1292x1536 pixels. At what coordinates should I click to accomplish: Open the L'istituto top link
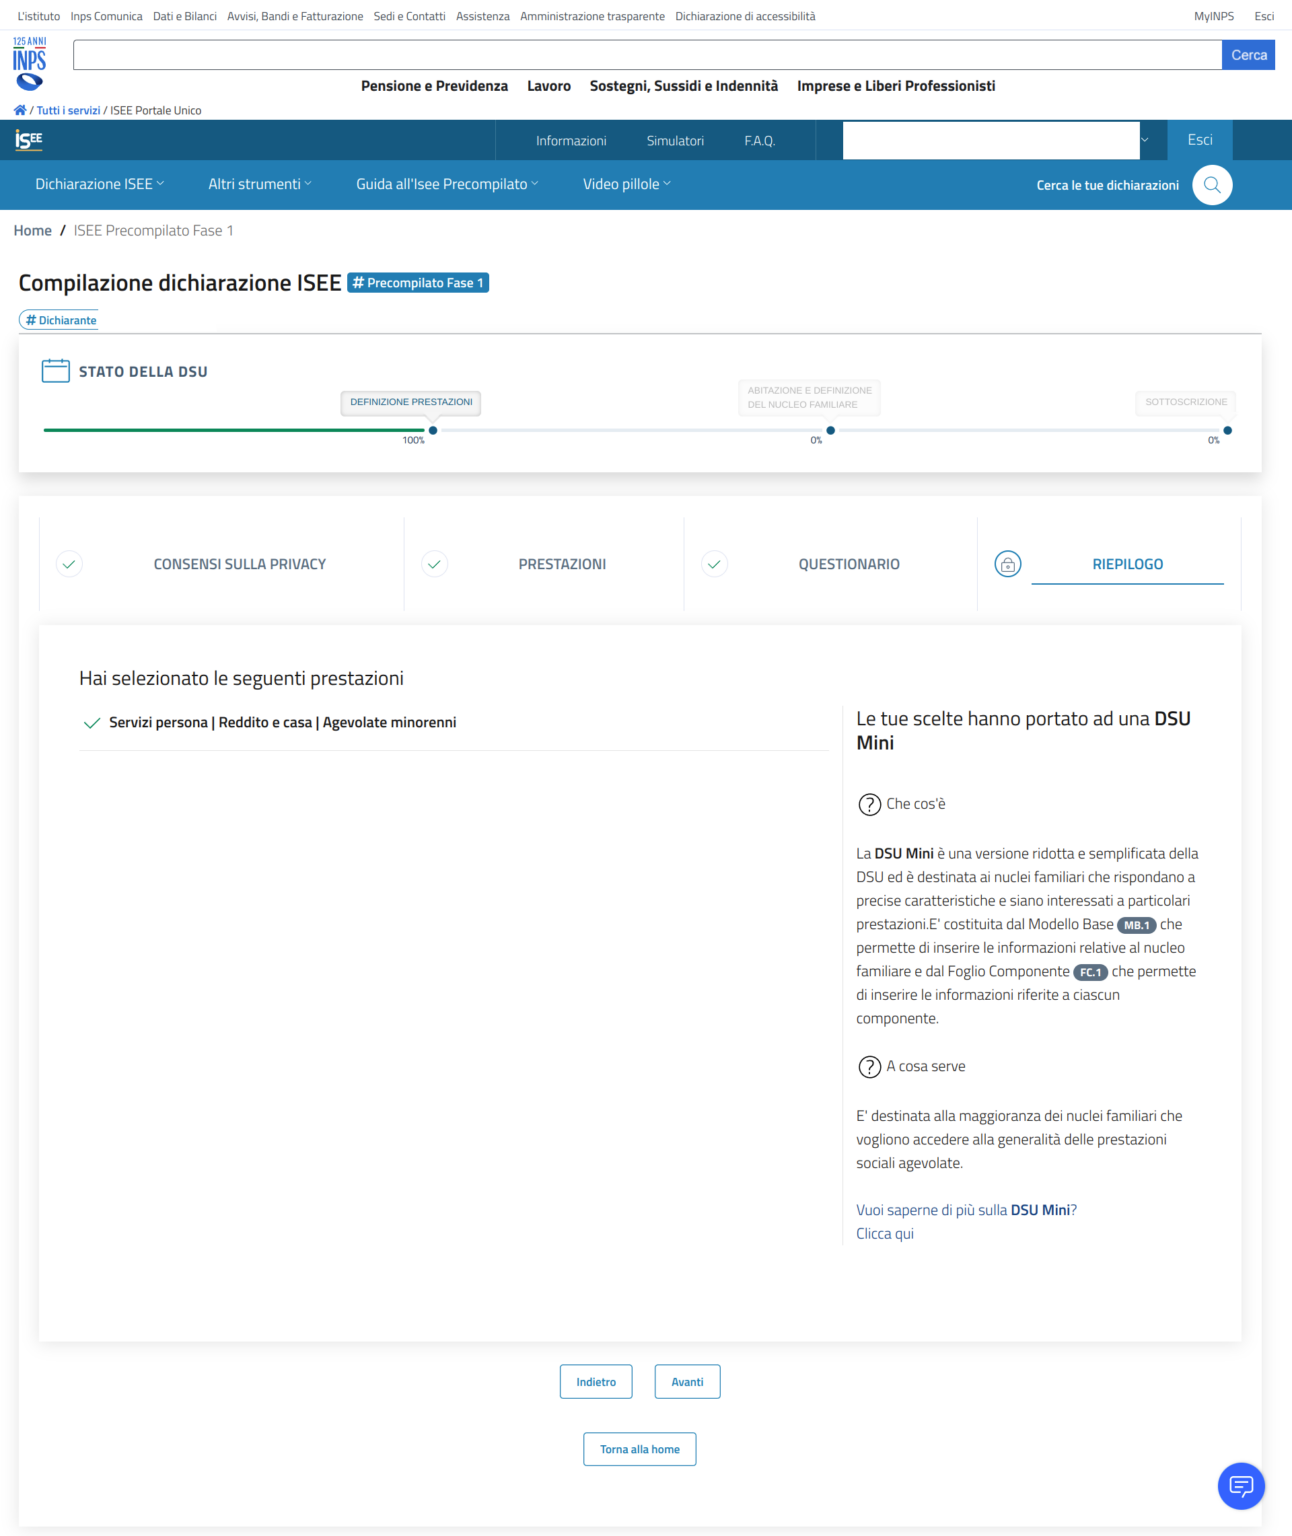(x=39, y=16)
